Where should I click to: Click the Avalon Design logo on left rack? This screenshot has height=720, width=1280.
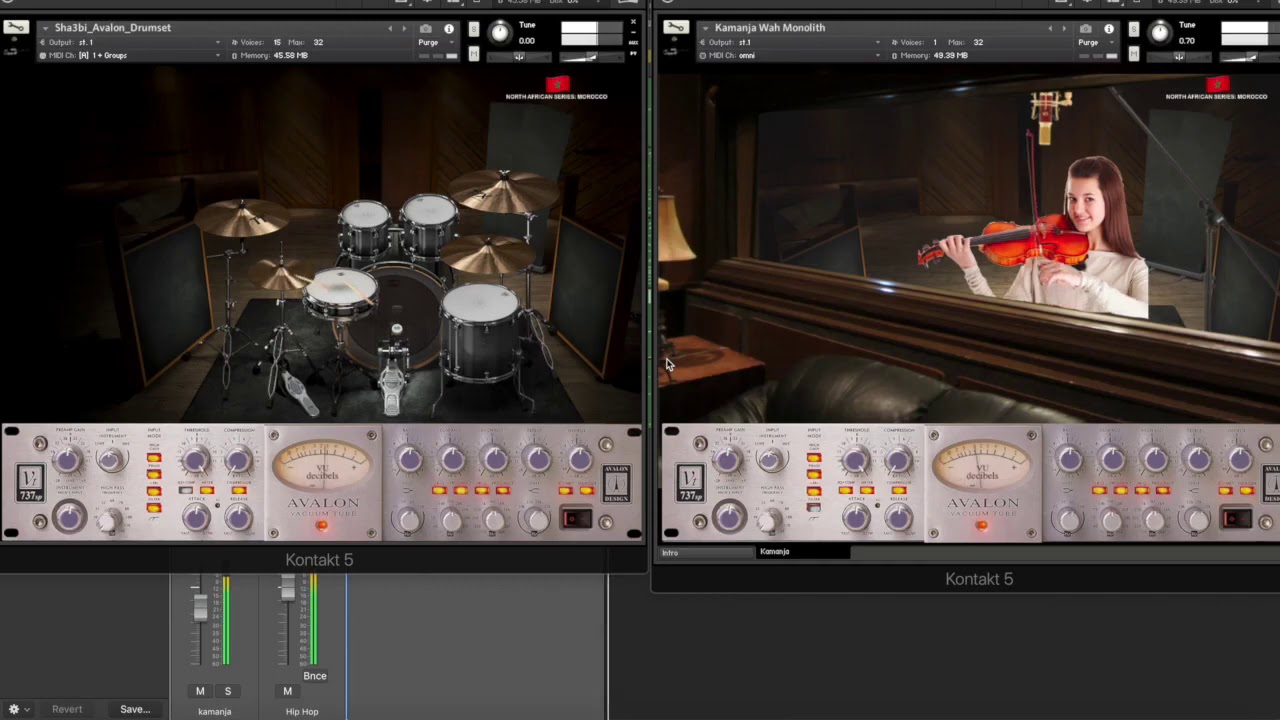coord(616,484)
